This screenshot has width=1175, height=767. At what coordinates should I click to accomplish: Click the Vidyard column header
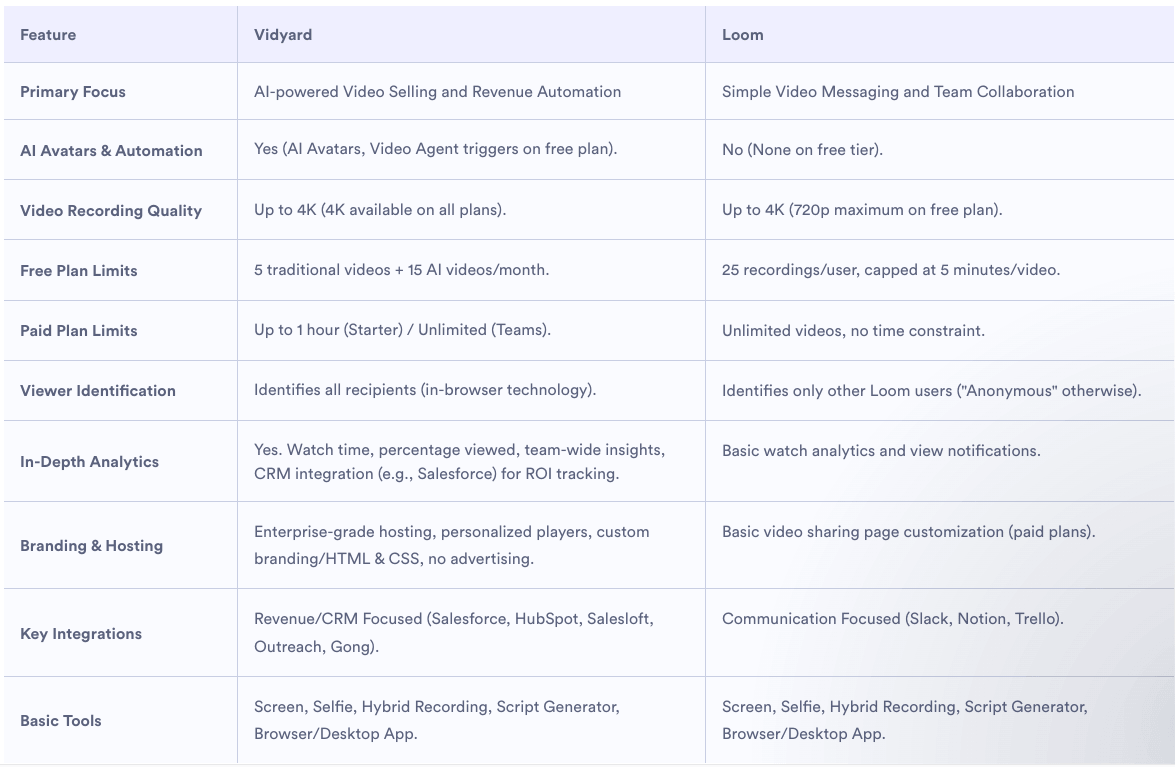point(283,35)
